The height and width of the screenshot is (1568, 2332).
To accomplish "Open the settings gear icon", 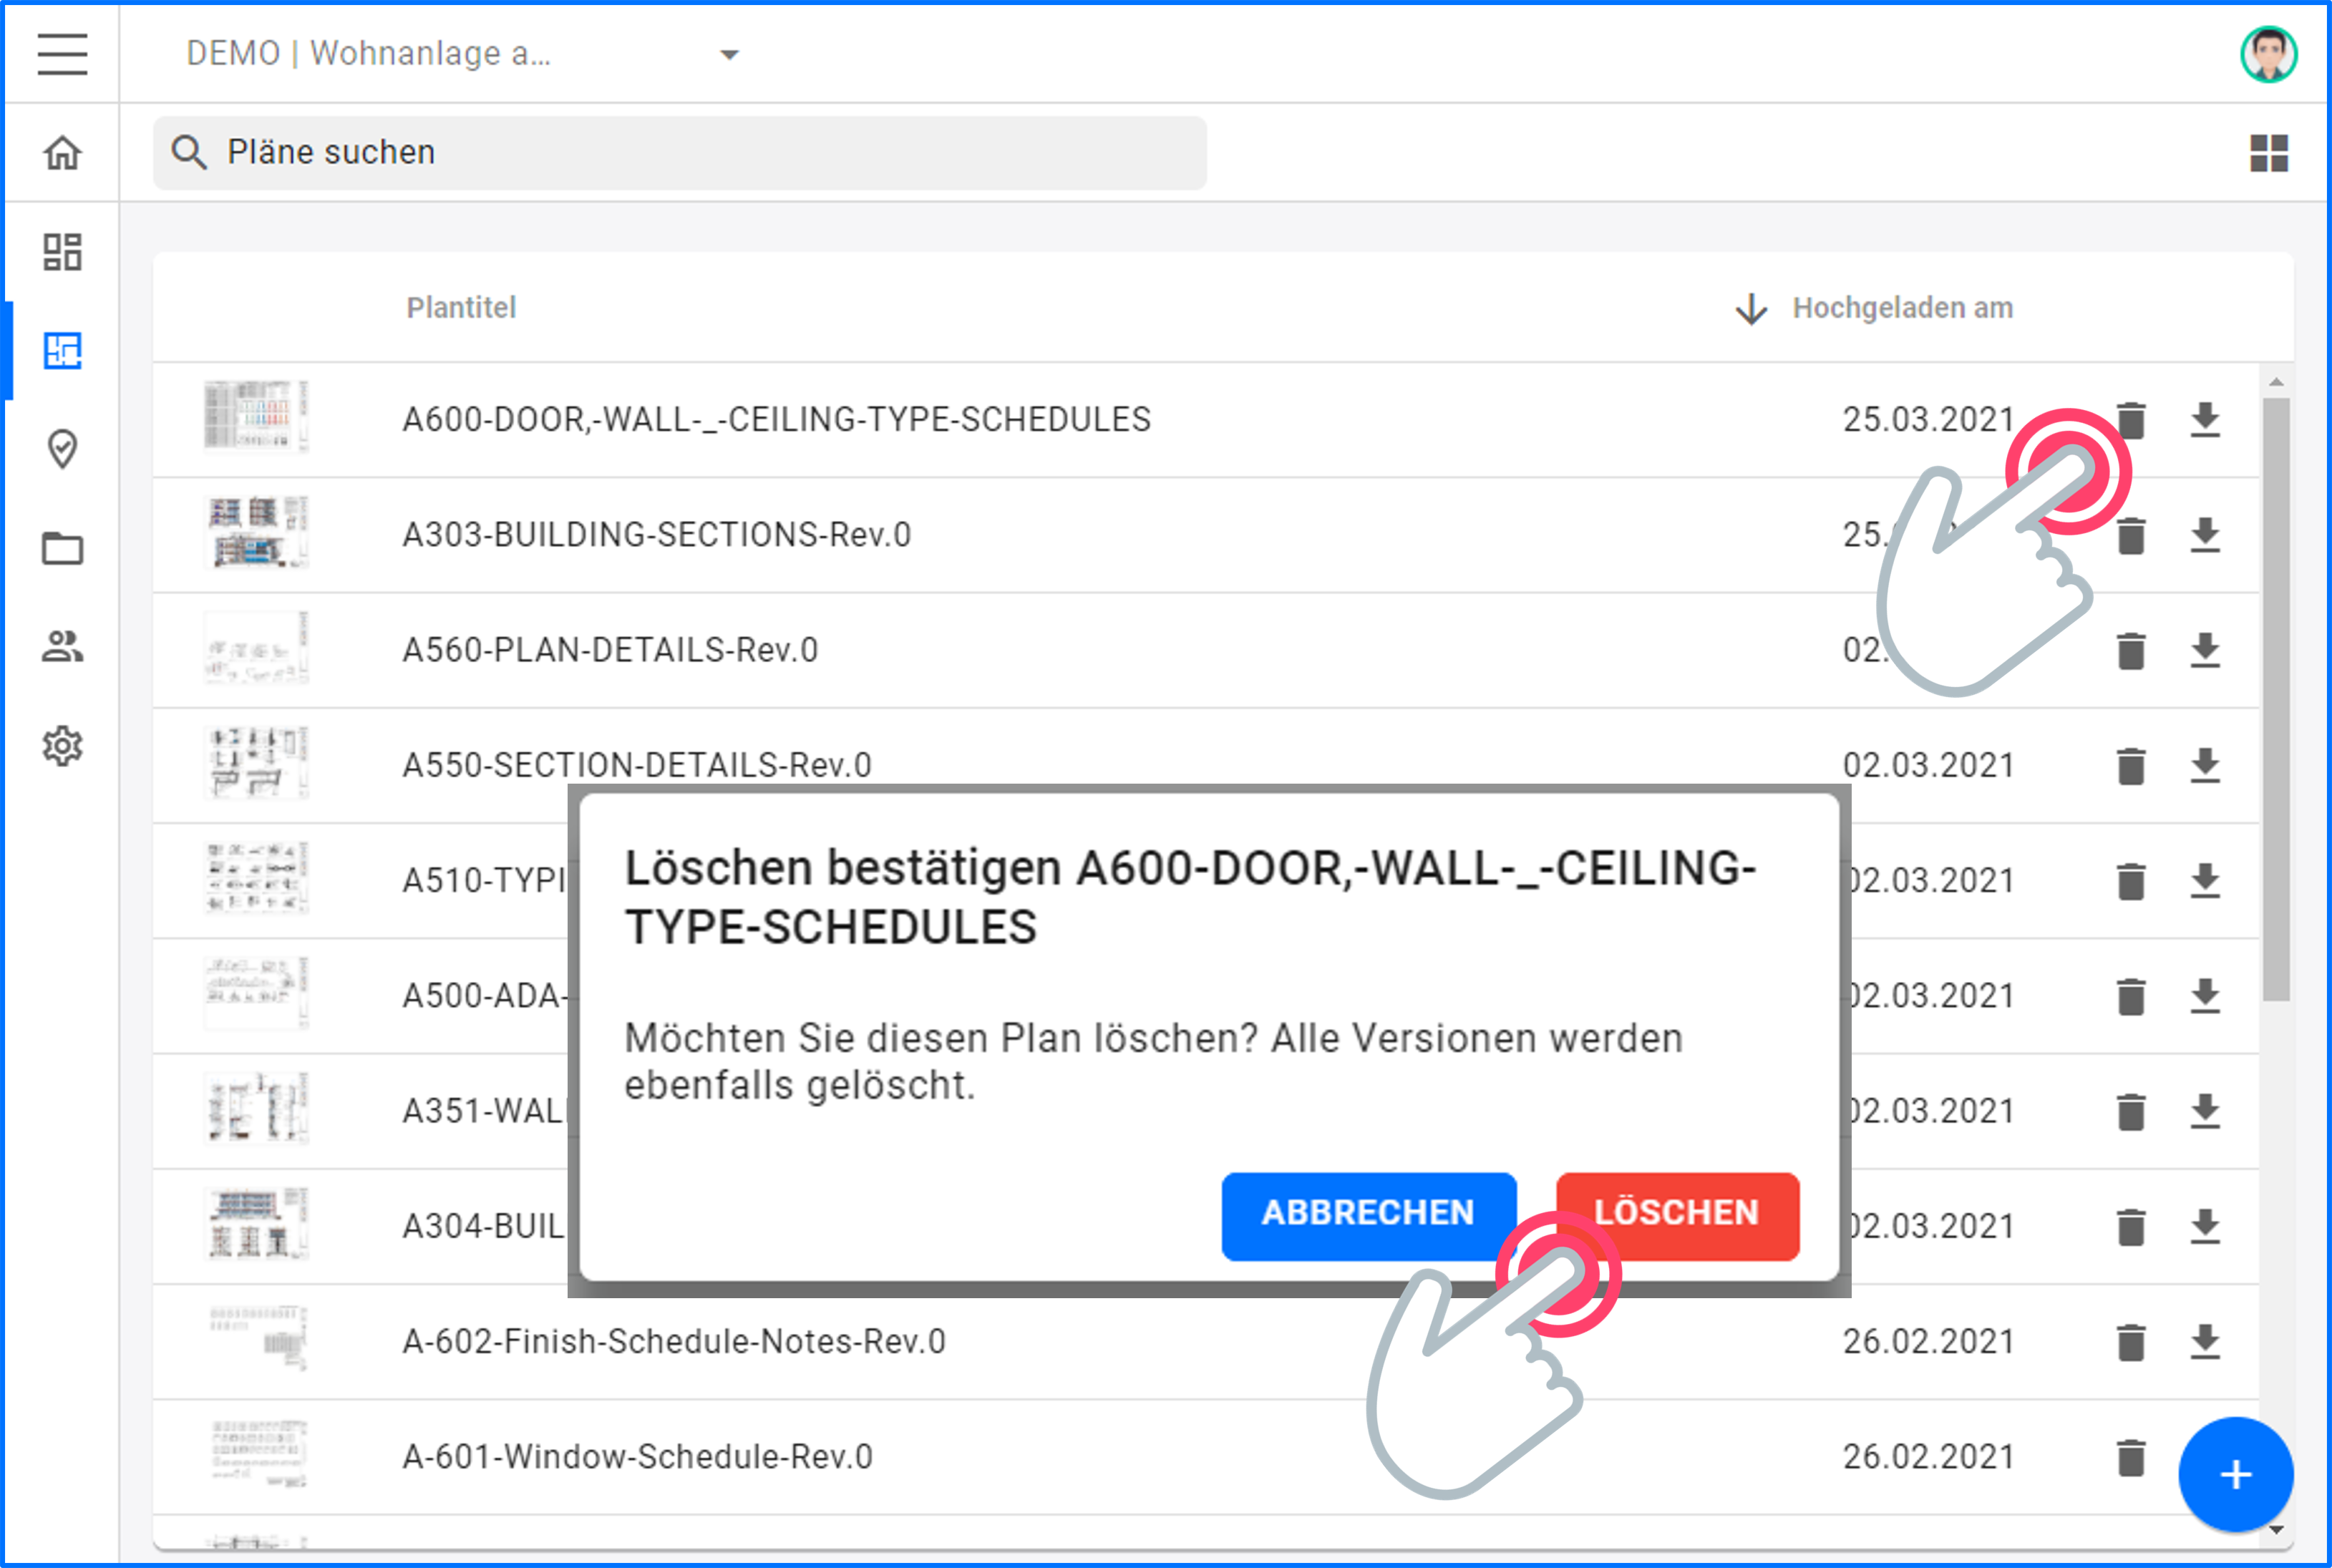I will pyautogui.click(x=62, y=746).
